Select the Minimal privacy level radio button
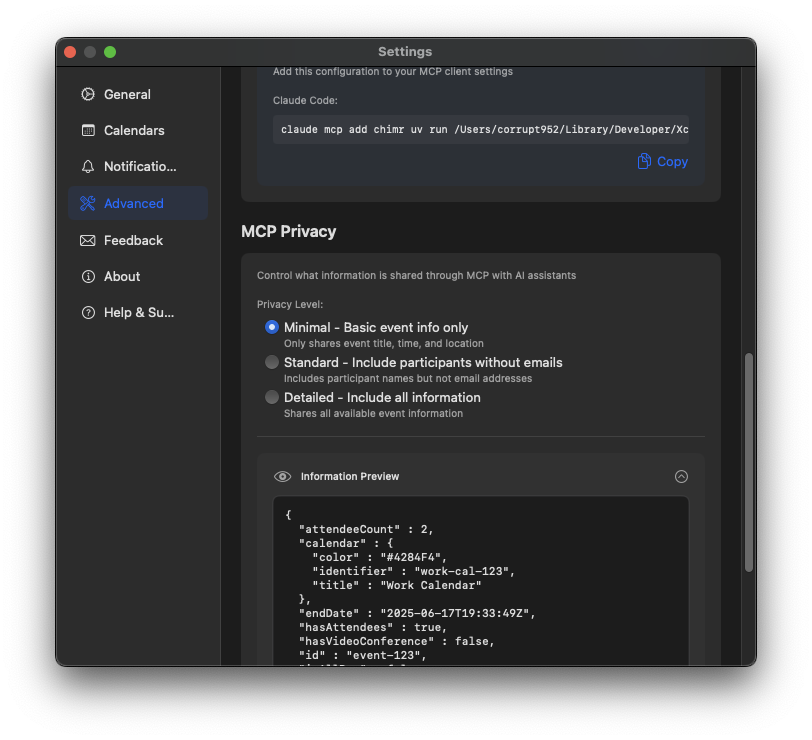This screenshot has width=812, height=740. [x=271, y=327]
